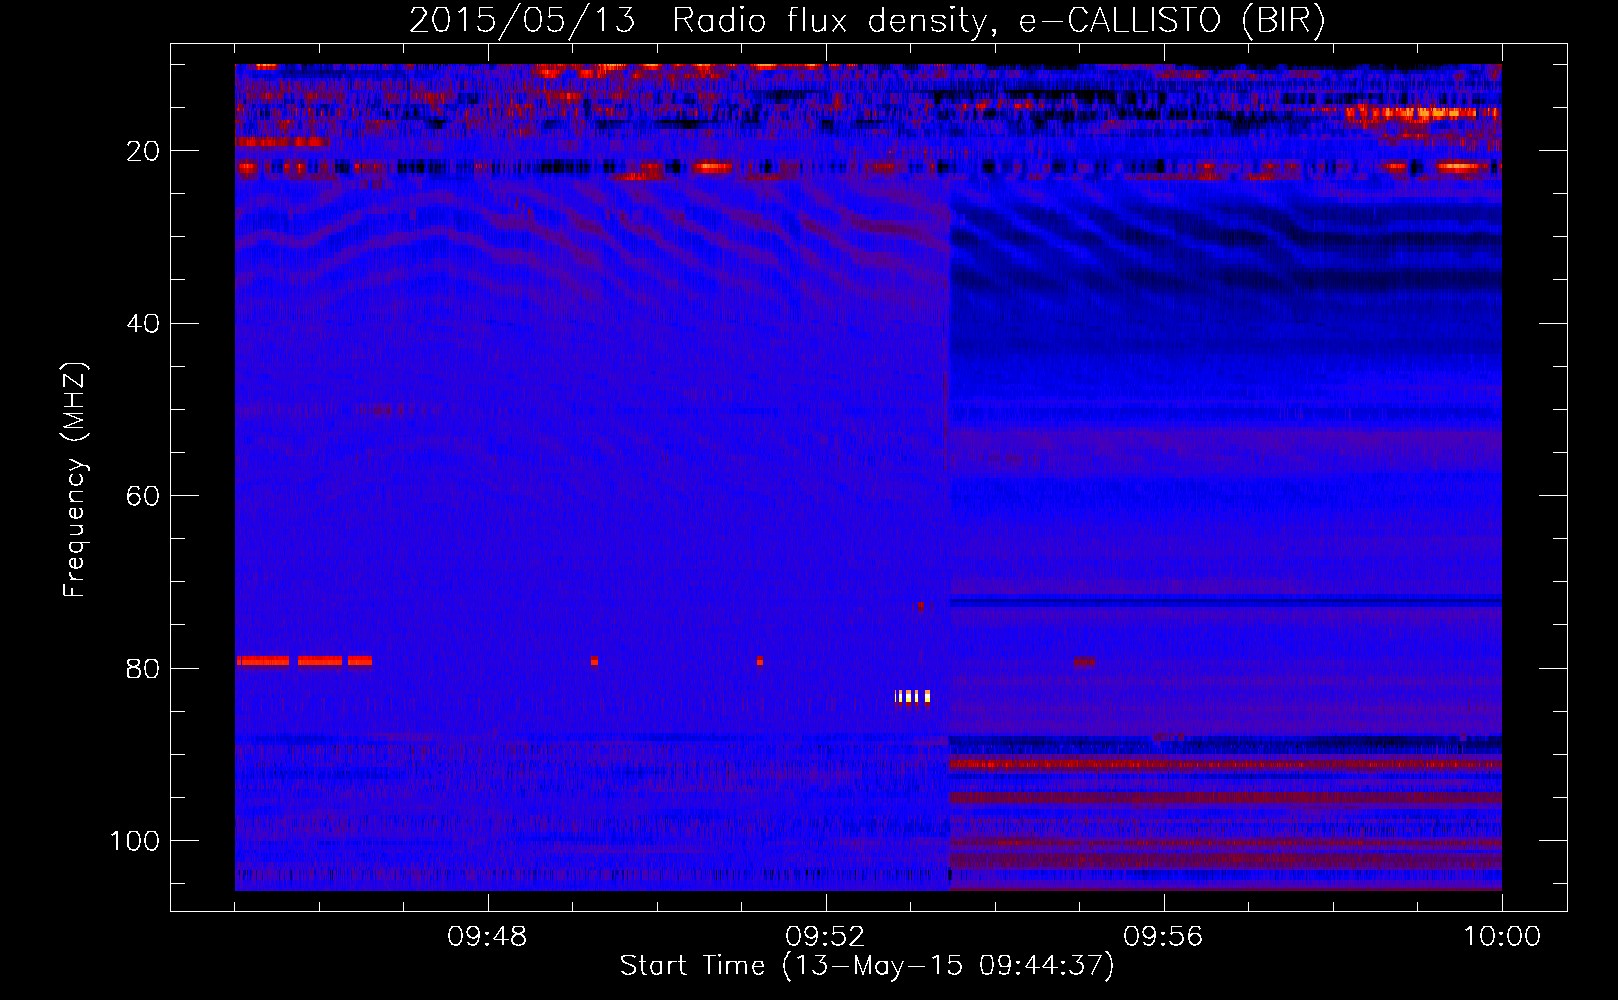Screen dimensions: 1618x1000
Task: Click the bright white-yellow burst near 83 MHz
Action: point(913,696)
